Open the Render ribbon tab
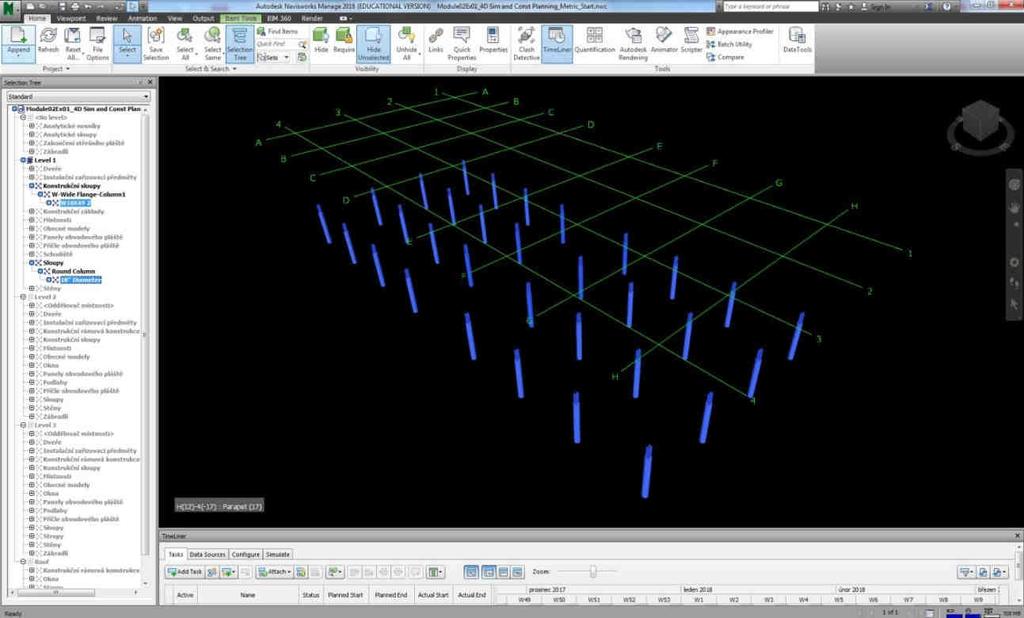 coord(312,18)
